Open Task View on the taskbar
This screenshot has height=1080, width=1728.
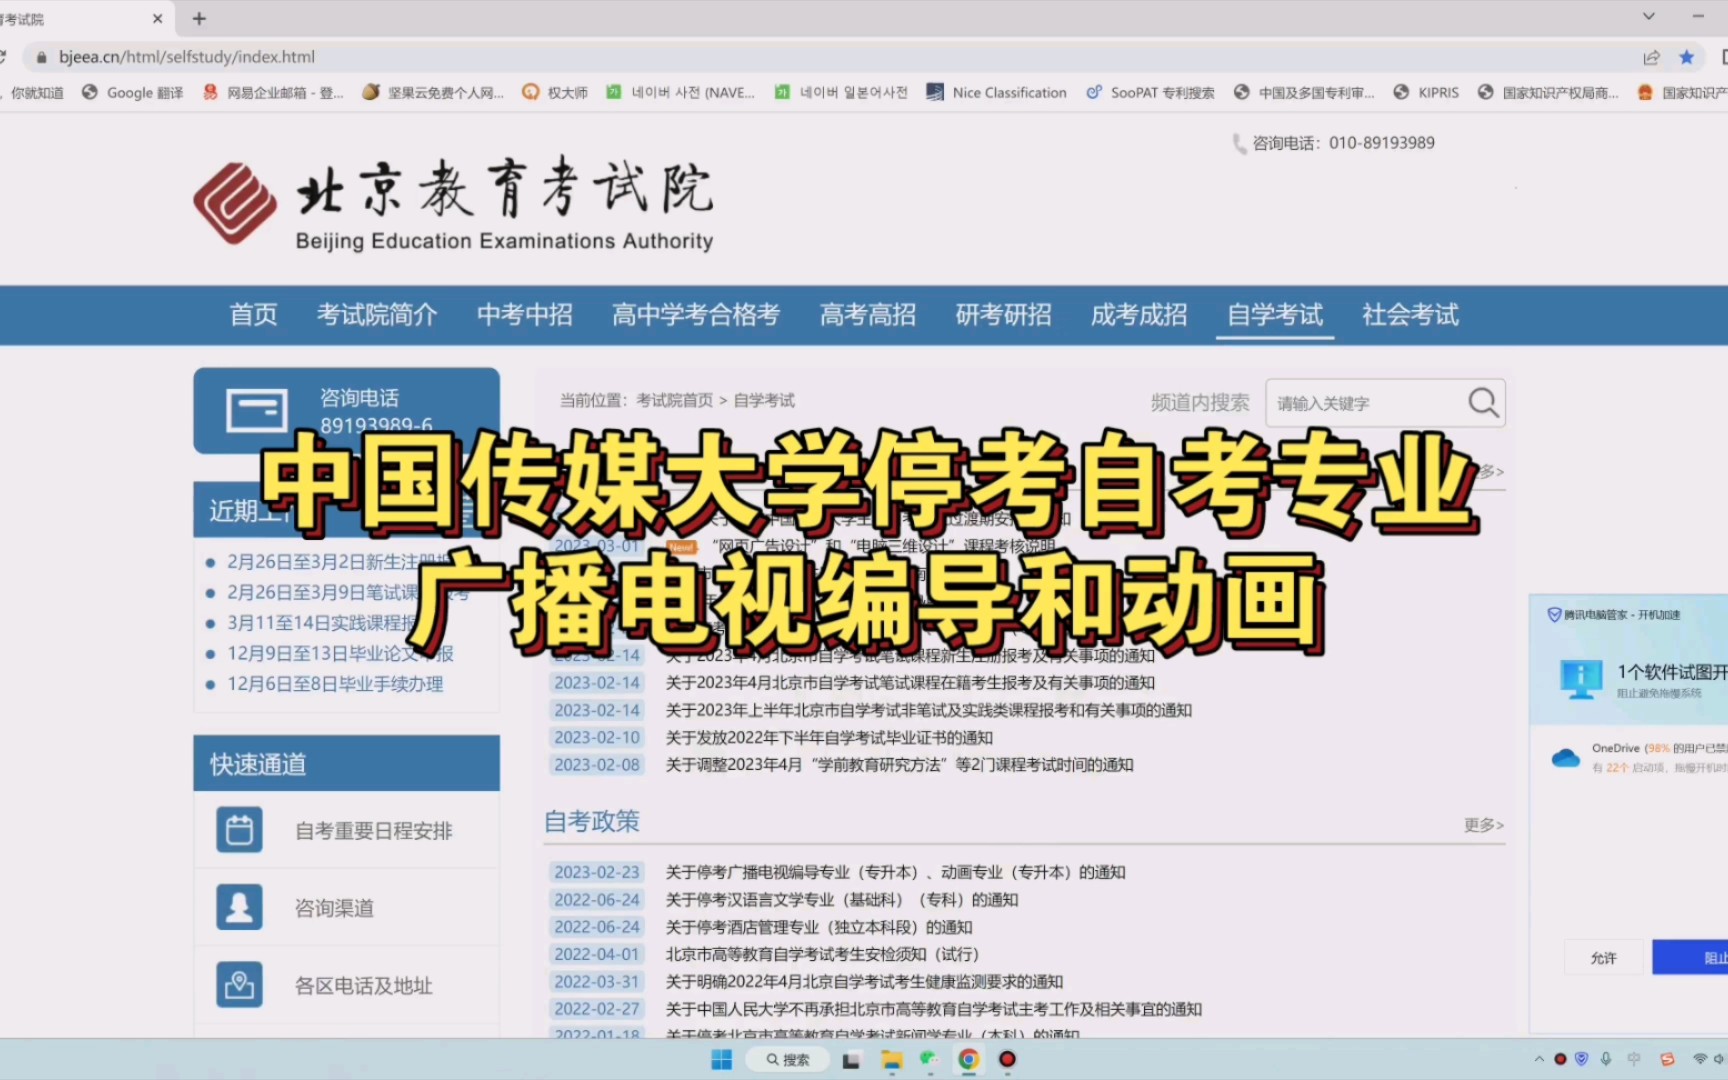[x=851, y=1060]
